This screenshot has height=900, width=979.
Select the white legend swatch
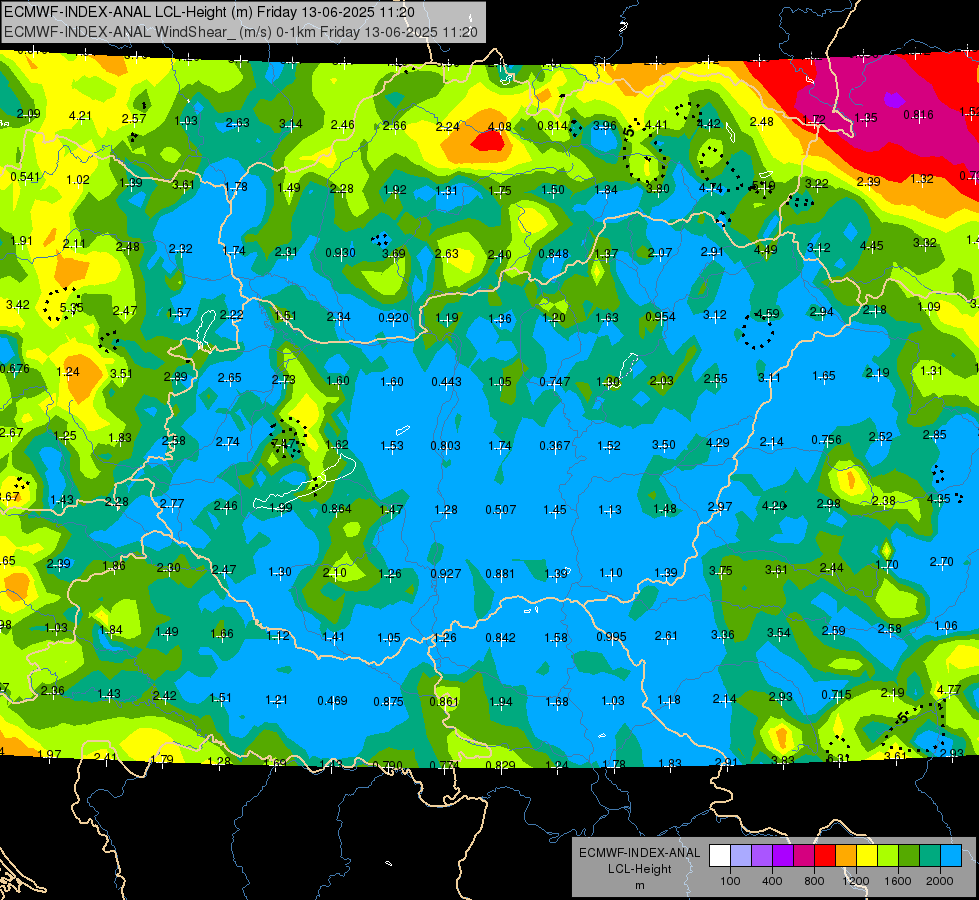(720, 855)
